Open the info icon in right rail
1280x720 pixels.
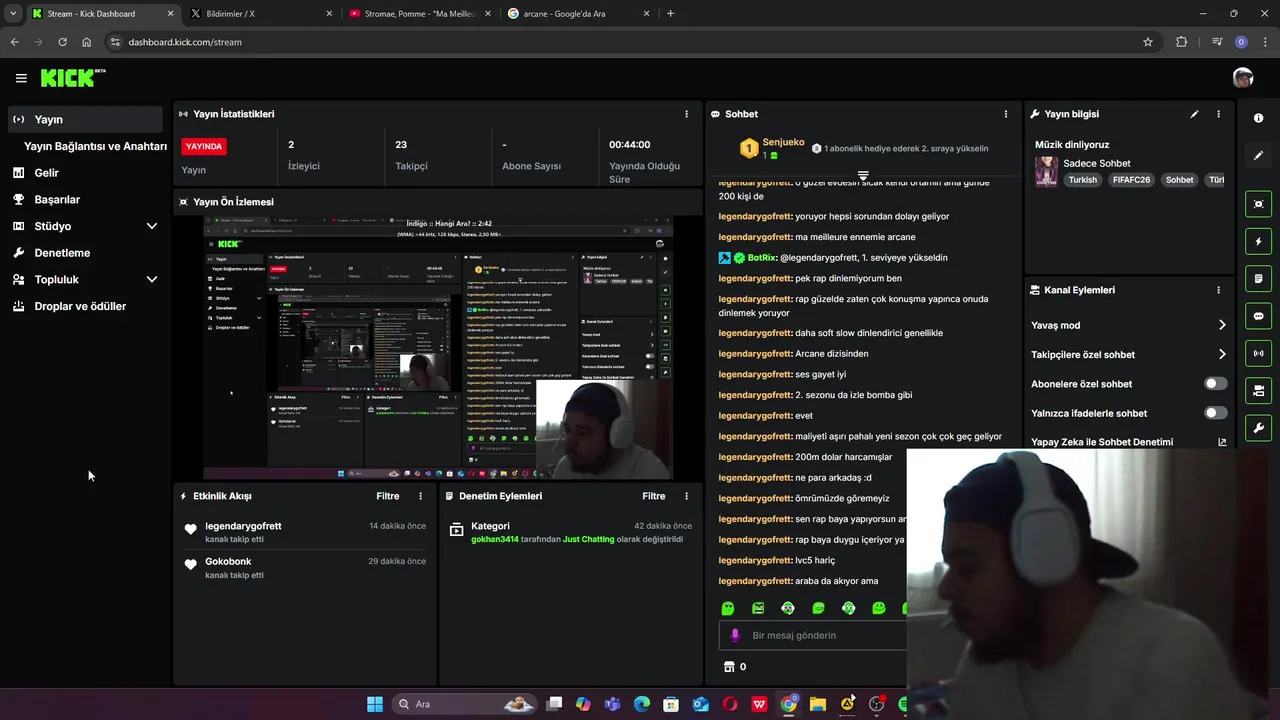(x=1258, y=118)
